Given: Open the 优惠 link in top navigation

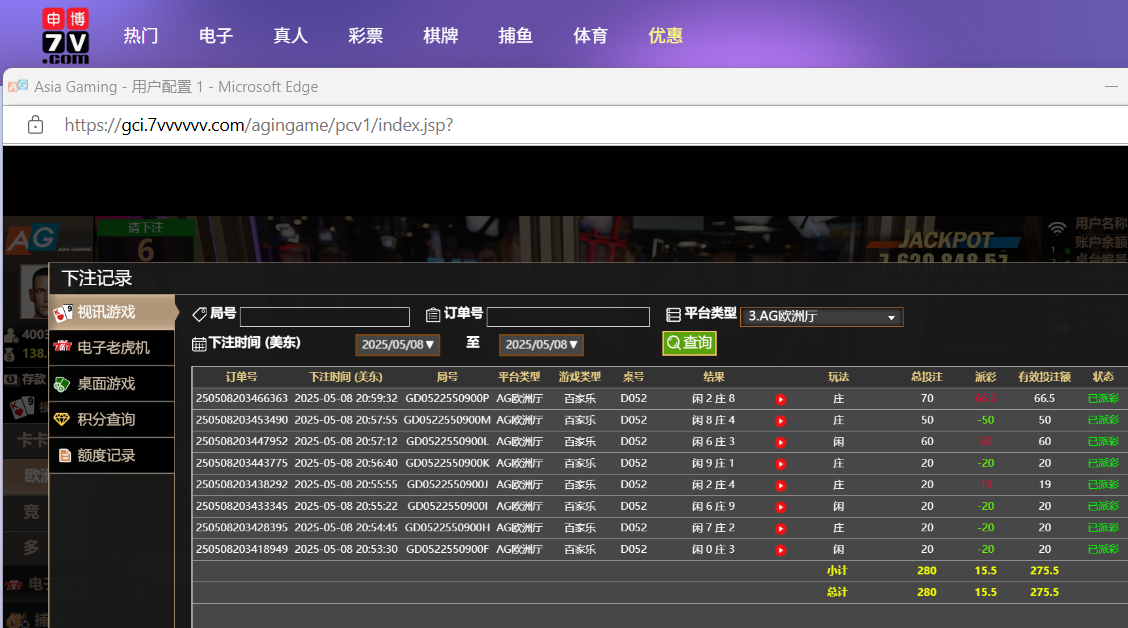Looking at the screenshot, I should click(x=665, y=36).
